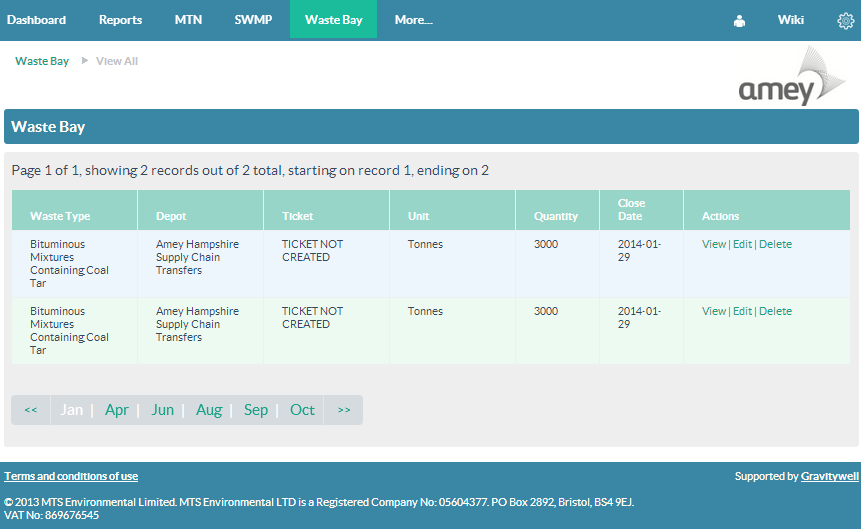
Task: Edit the second waste record
Action: (742, 311)
